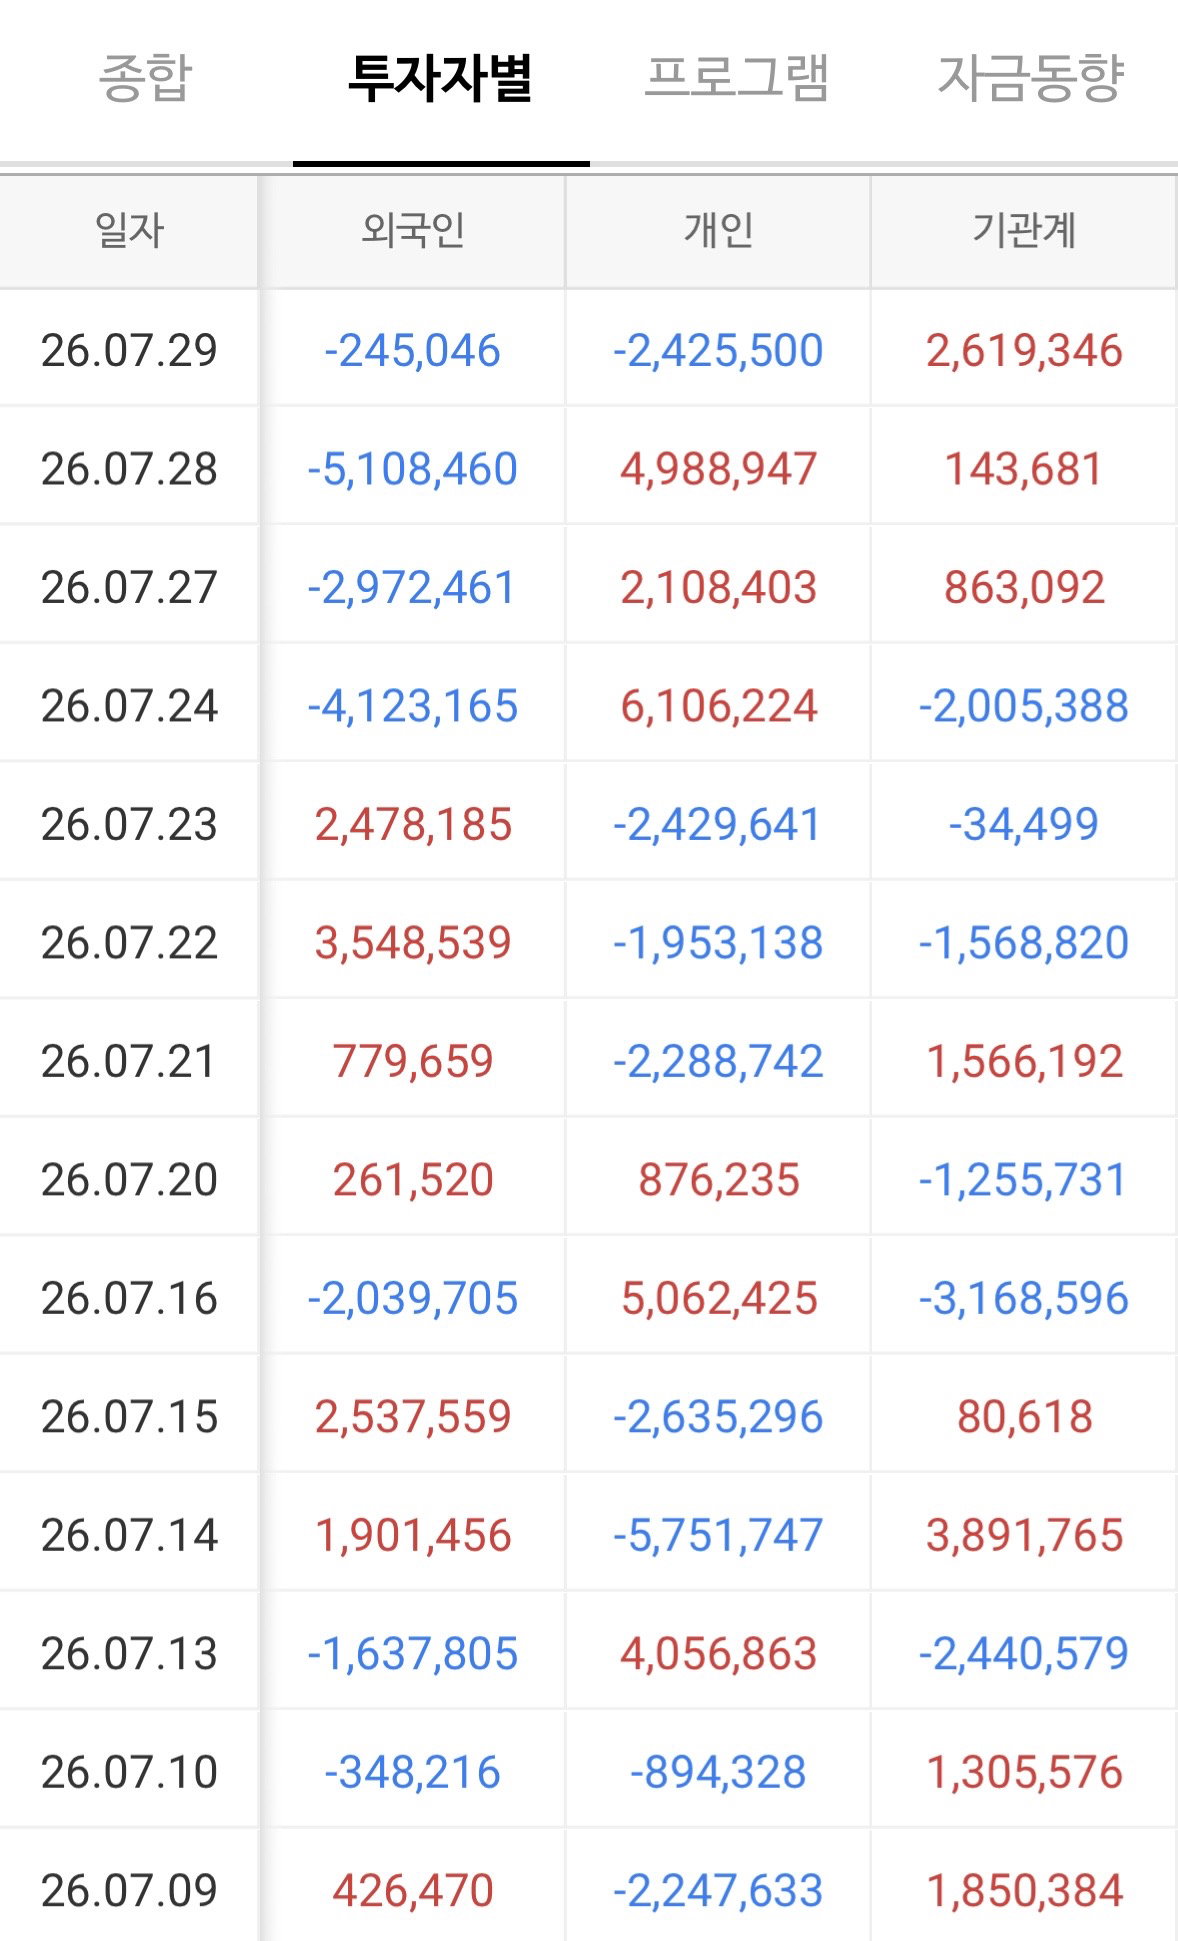Go to the 자금동향 tab
Image resolution: width=1178 pixels, height=1941 pixels.
(1031, 78)
